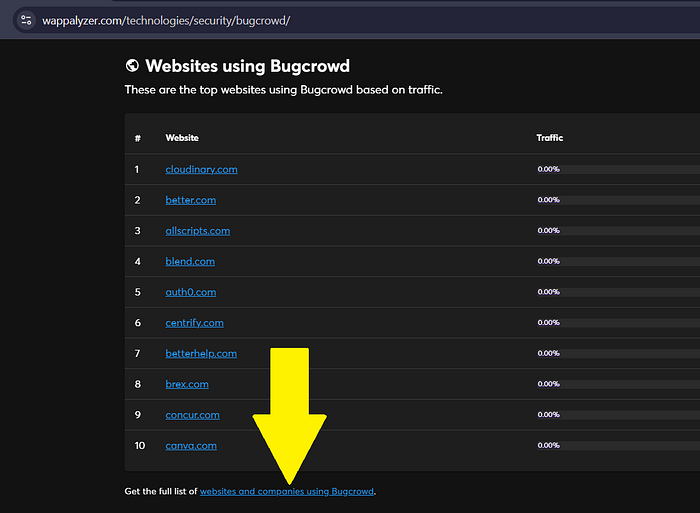Visit allscripts.com from the list

(198, 231)
